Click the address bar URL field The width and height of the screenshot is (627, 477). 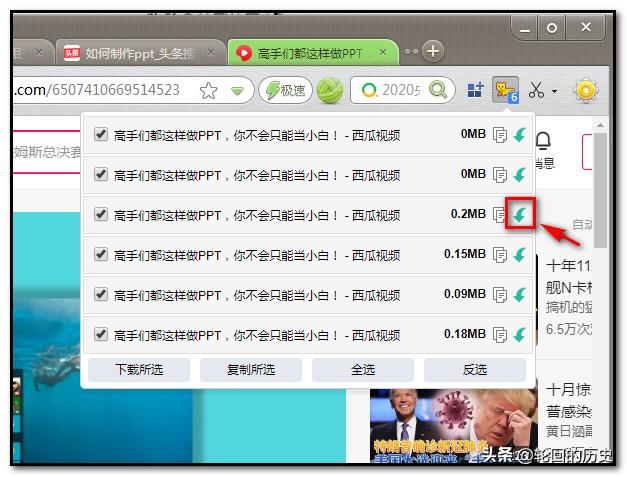[x=100, y=90]
